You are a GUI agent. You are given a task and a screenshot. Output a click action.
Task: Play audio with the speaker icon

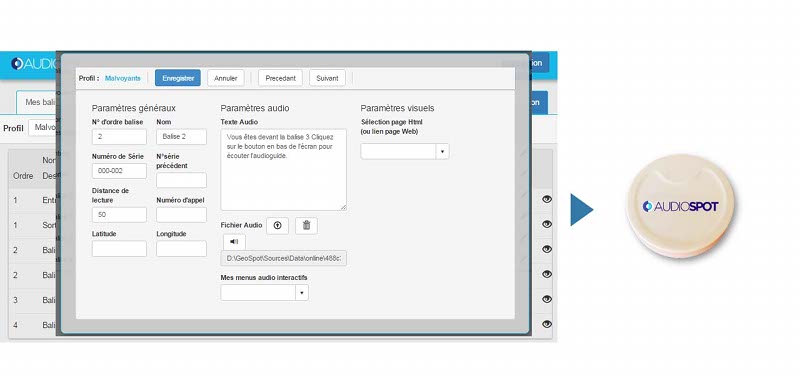point(234,242)
